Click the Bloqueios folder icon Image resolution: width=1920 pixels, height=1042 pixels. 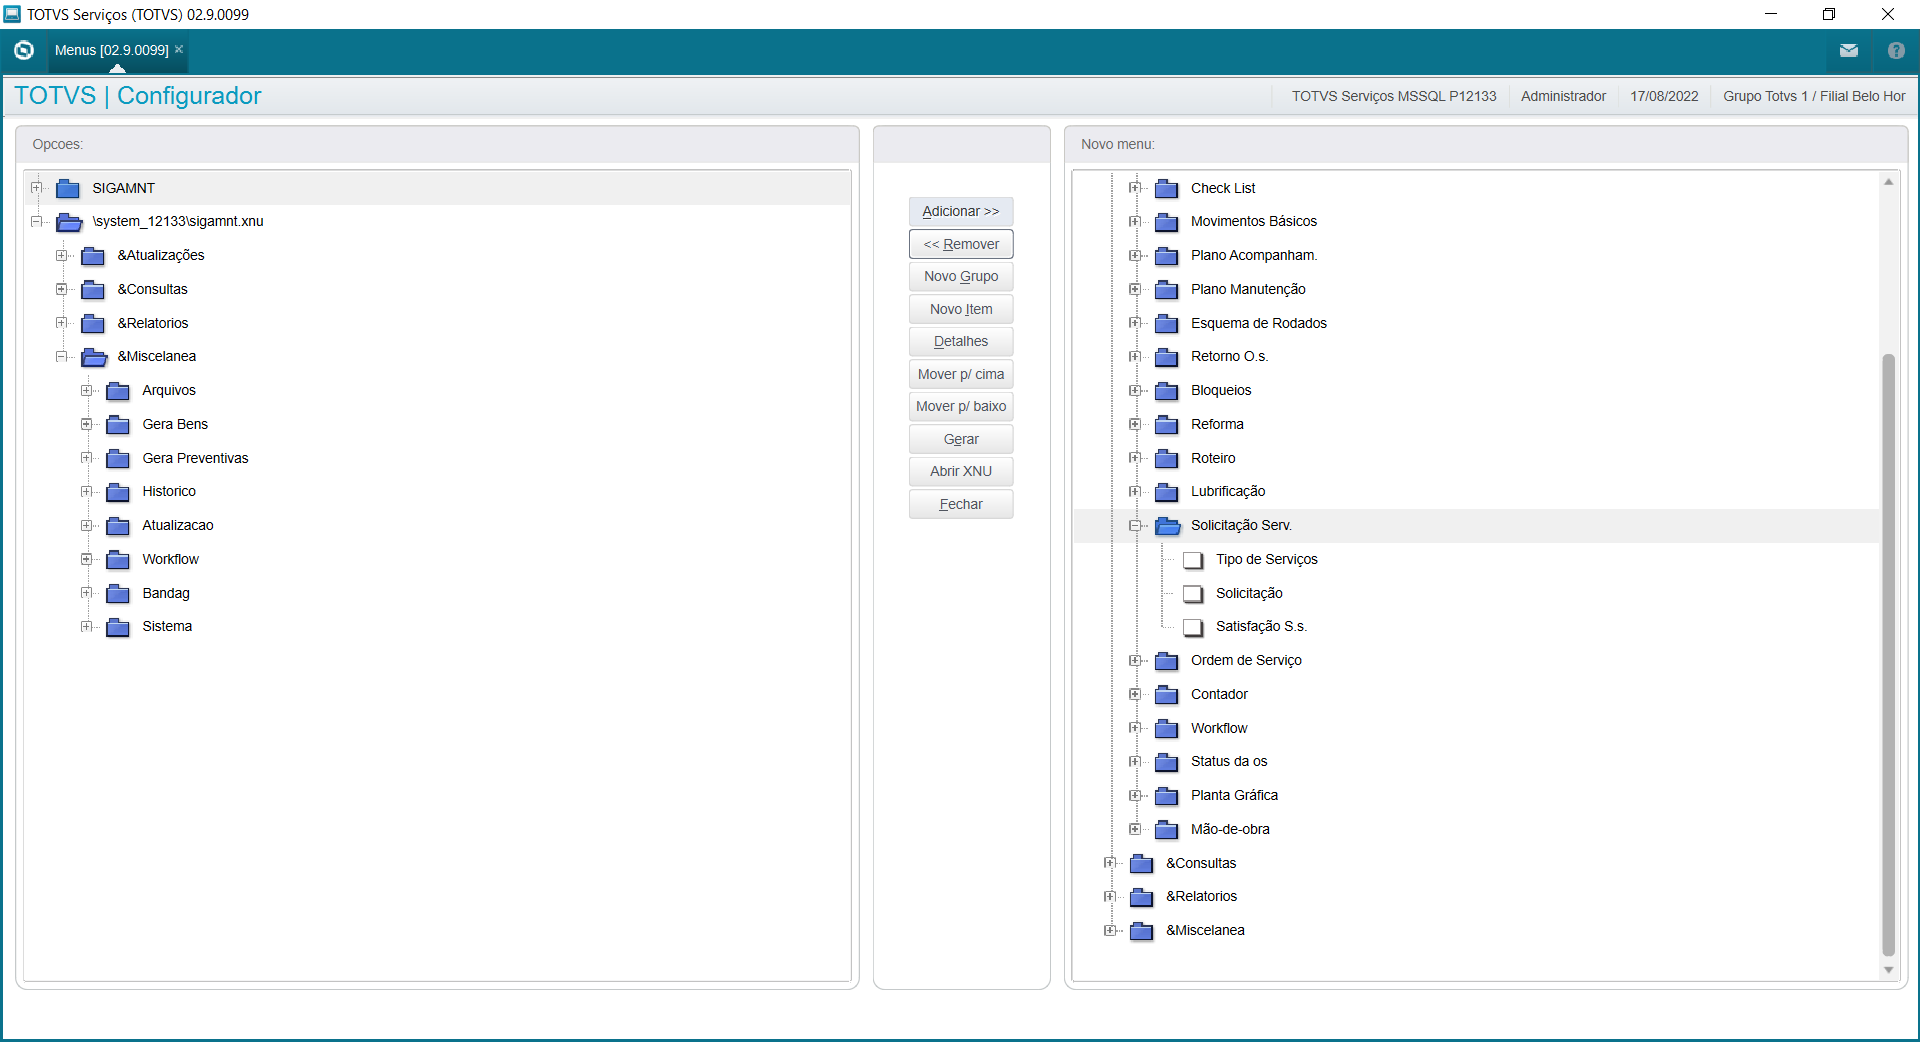tap(1167, 391)
